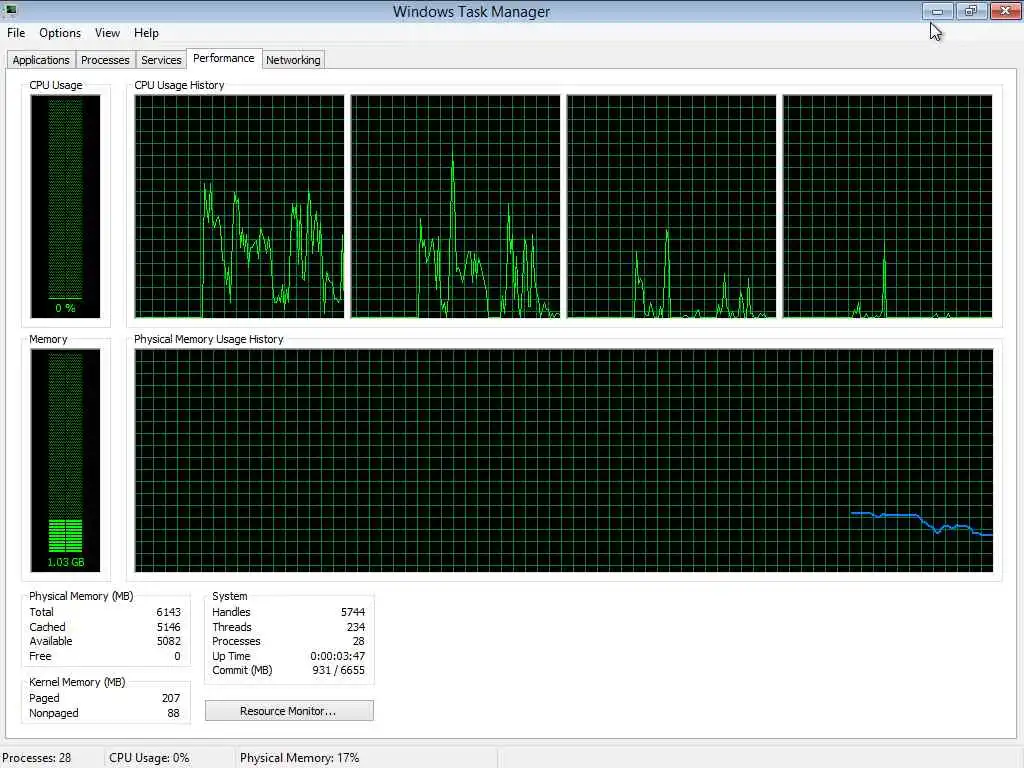Click the status bar Physical Memory: 17% entry
This screenshot has width=1024, height=768.
coord(300,758)
